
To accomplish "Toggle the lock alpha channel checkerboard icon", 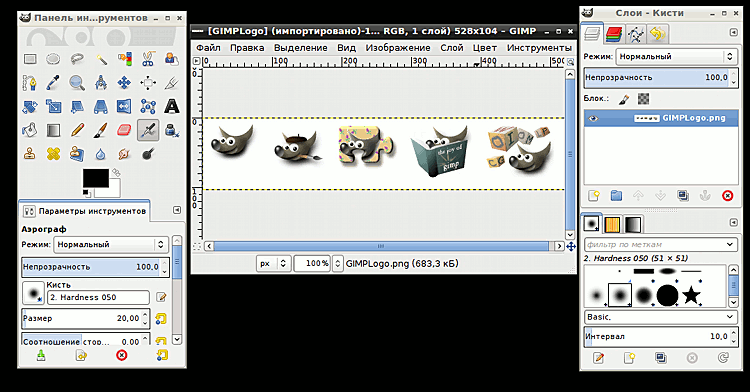I will [644, 99].
